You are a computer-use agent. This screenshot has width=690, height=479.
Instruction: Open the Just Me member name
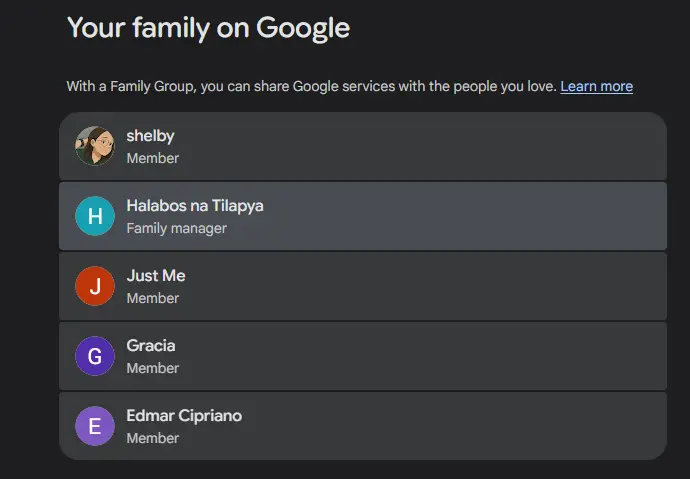click(x=156, y=276)
